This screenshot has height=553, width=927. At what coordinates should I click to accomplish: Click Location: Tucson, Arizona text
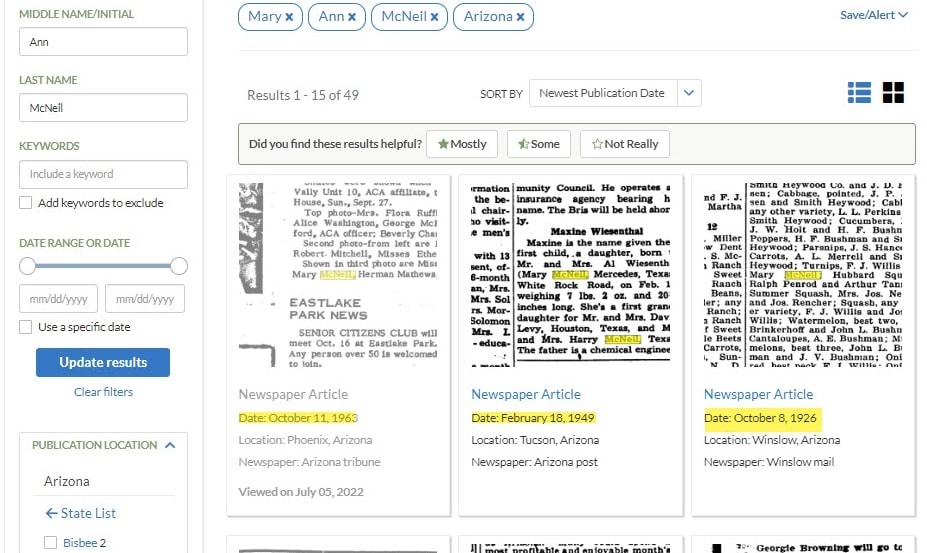point(535,440)
